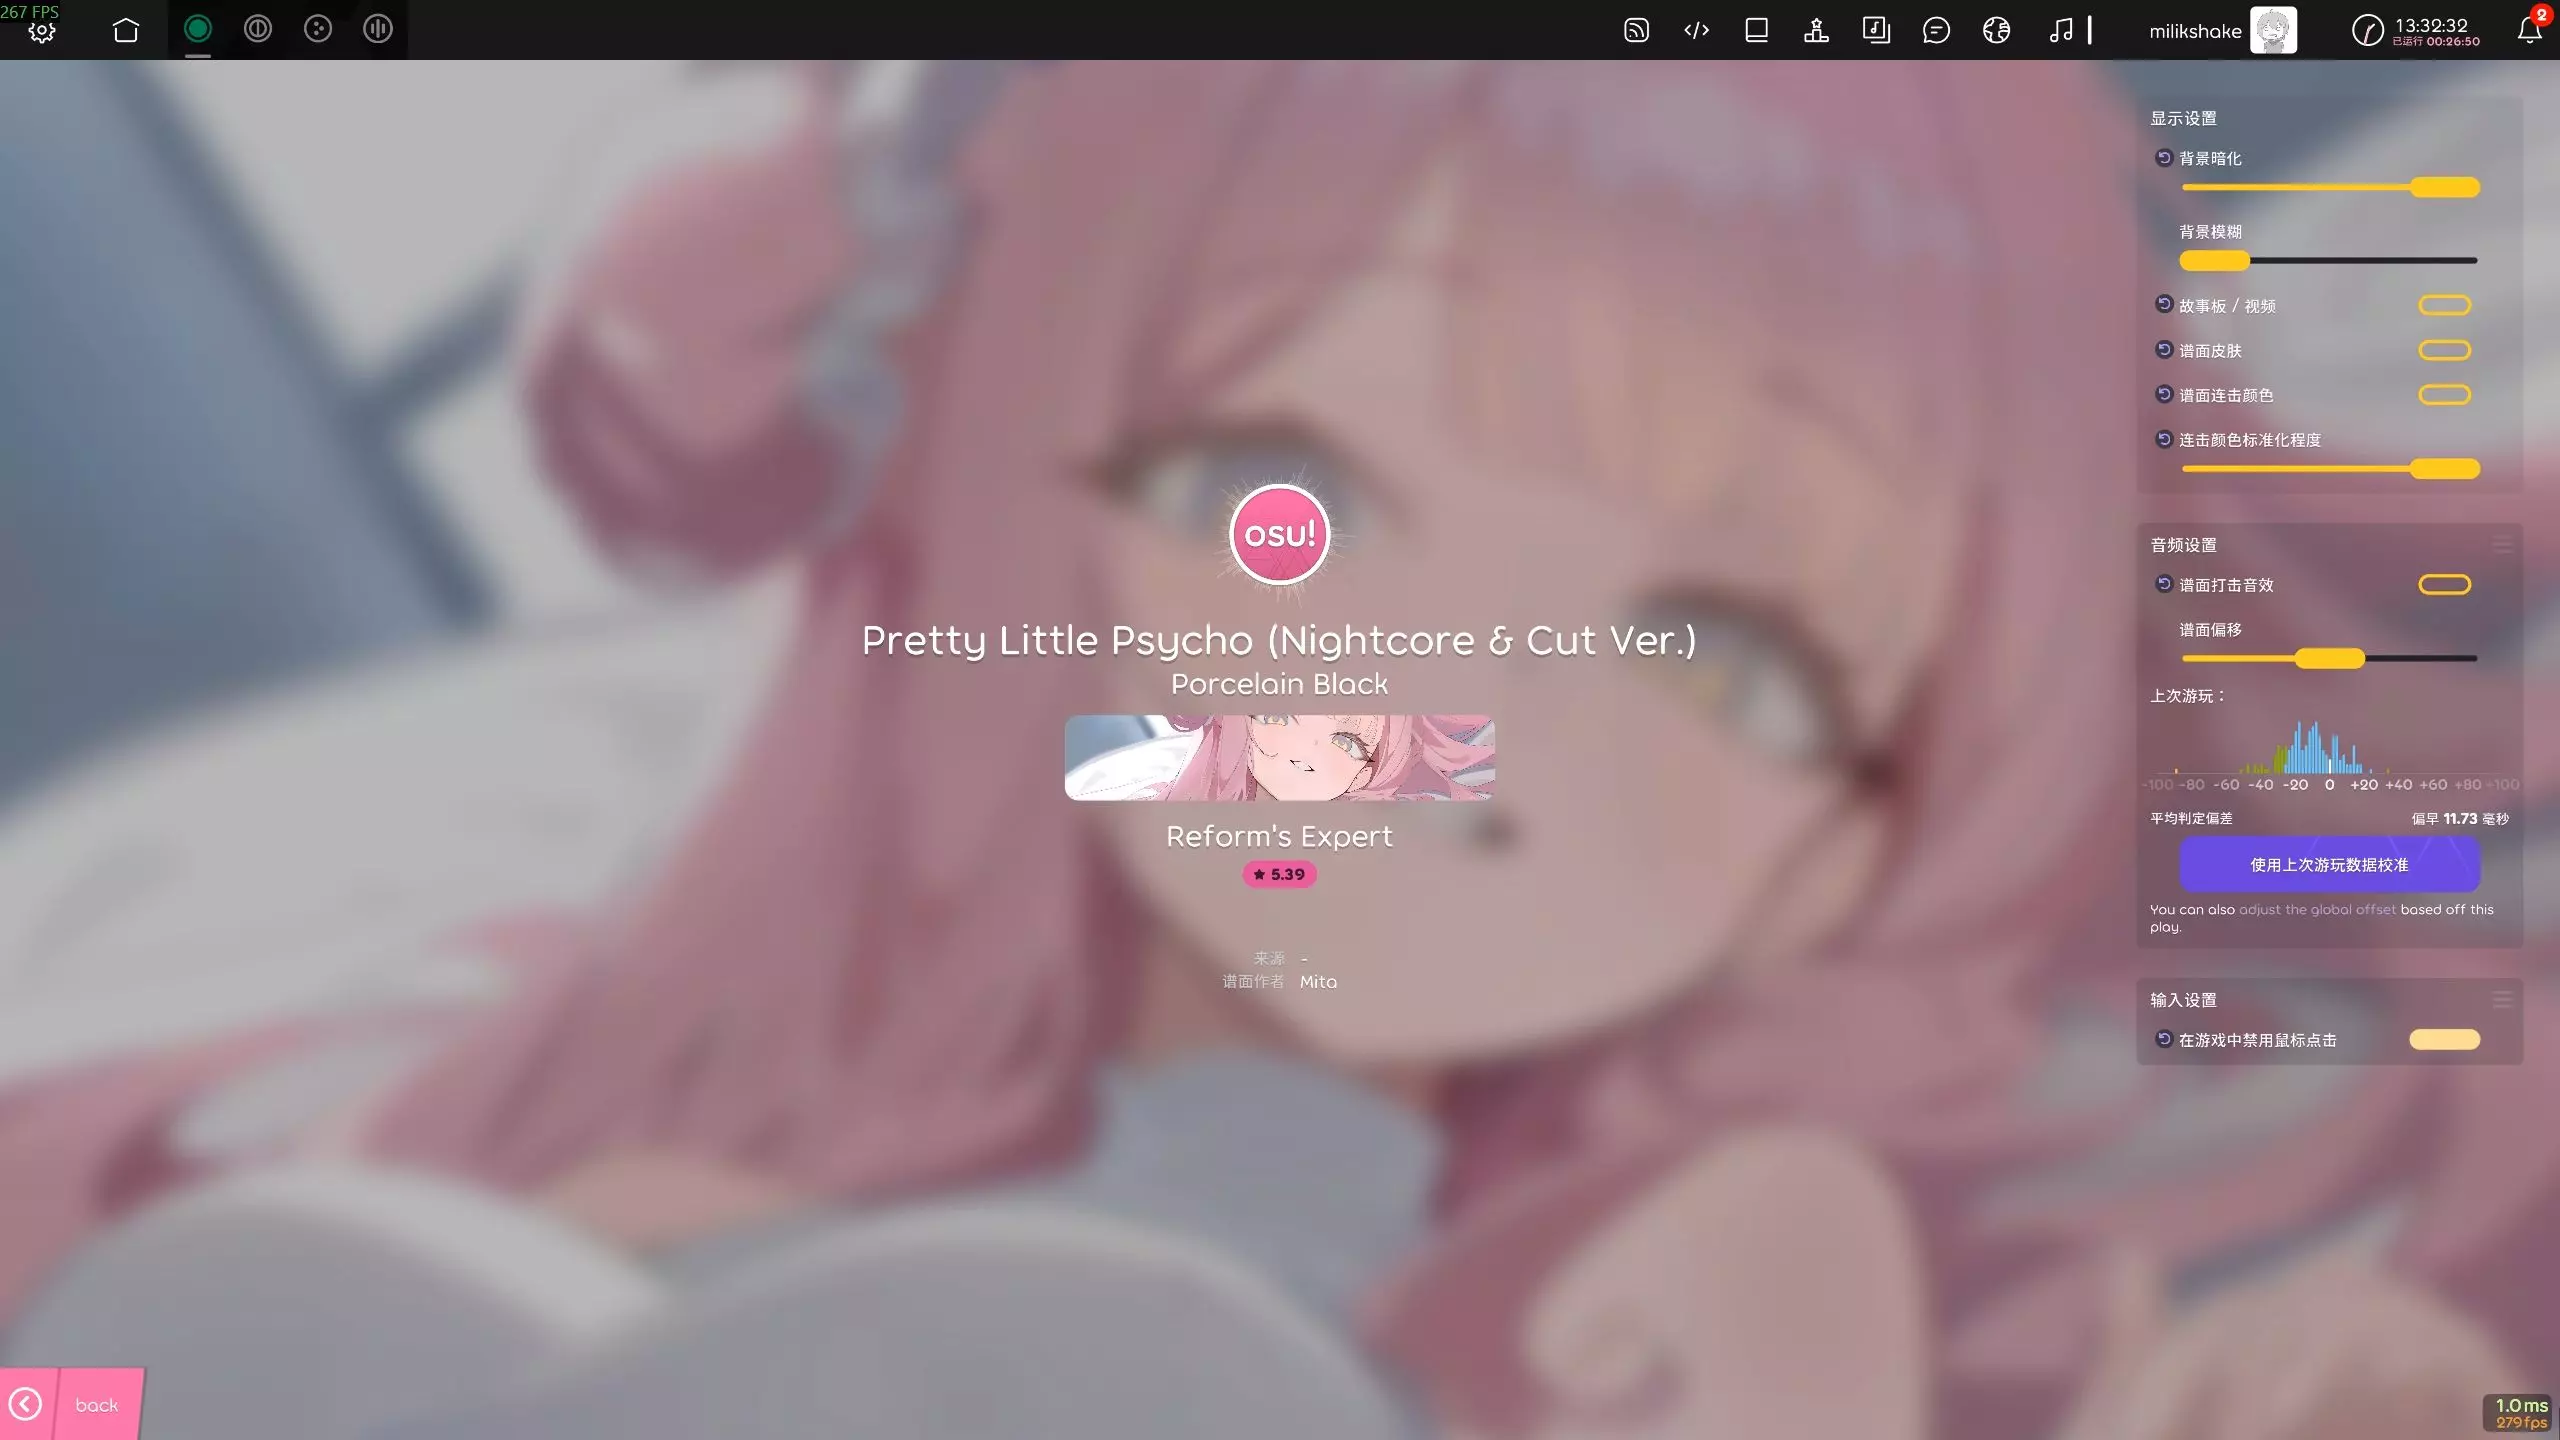This screenshot has width=2560, height=1440.
Task: Click the 5.39 star rating badge
Action: (1279, 874)
